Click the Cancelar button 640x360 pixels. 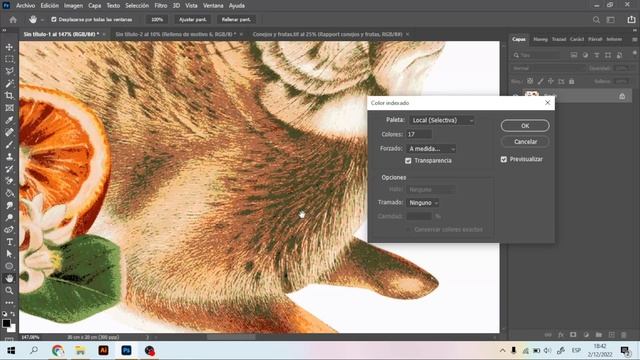click(x=525, y=142)
